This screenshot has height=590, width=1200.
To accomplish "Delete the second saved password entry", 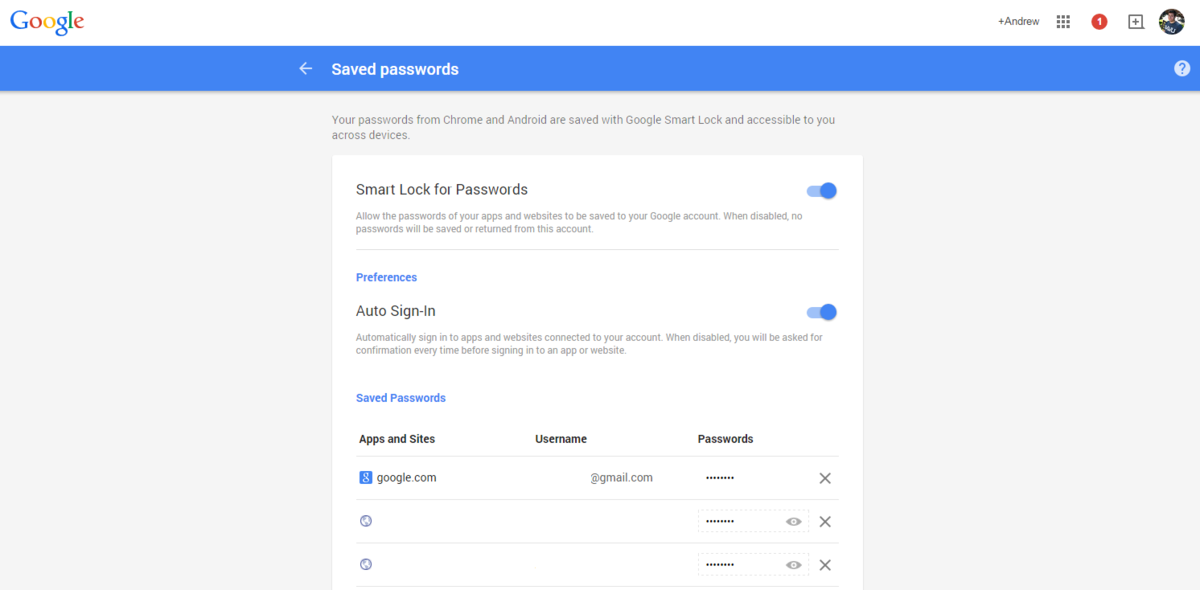I will (x=825, y=522).
